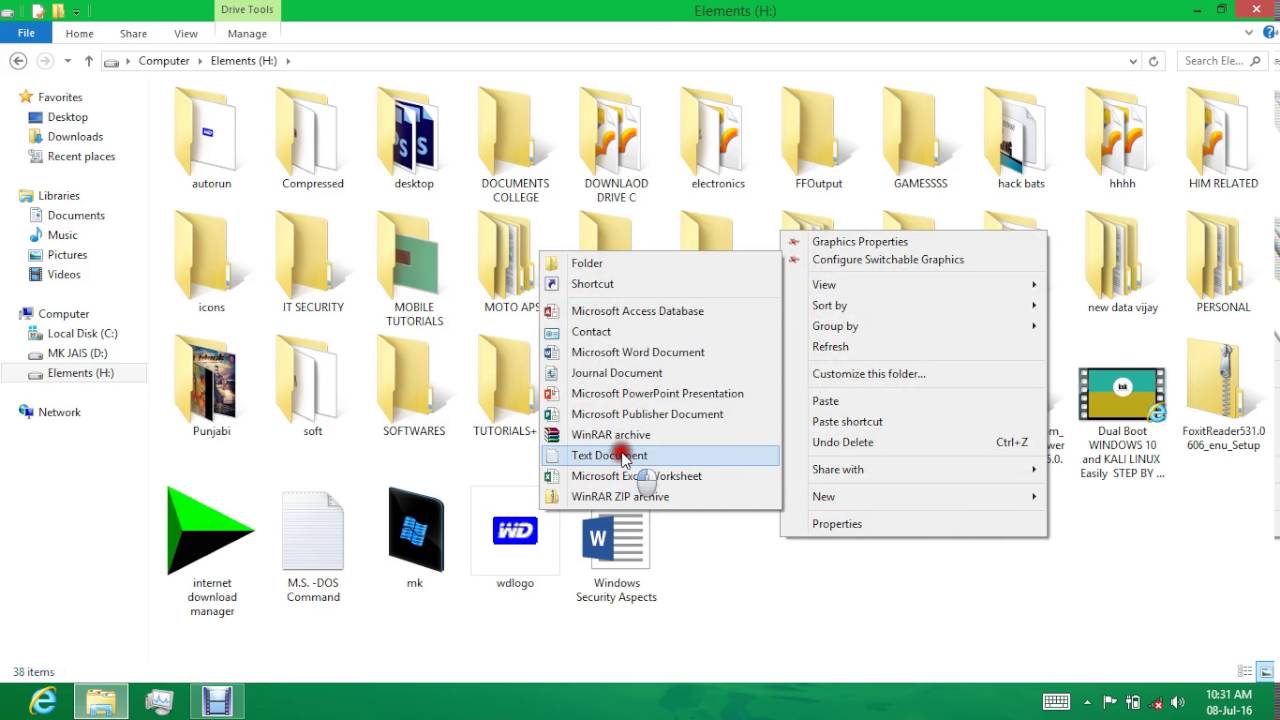Viewport: 1280px width, 720px height.
Task: Expand the Sort by submenu
Action: coord(914,306)
